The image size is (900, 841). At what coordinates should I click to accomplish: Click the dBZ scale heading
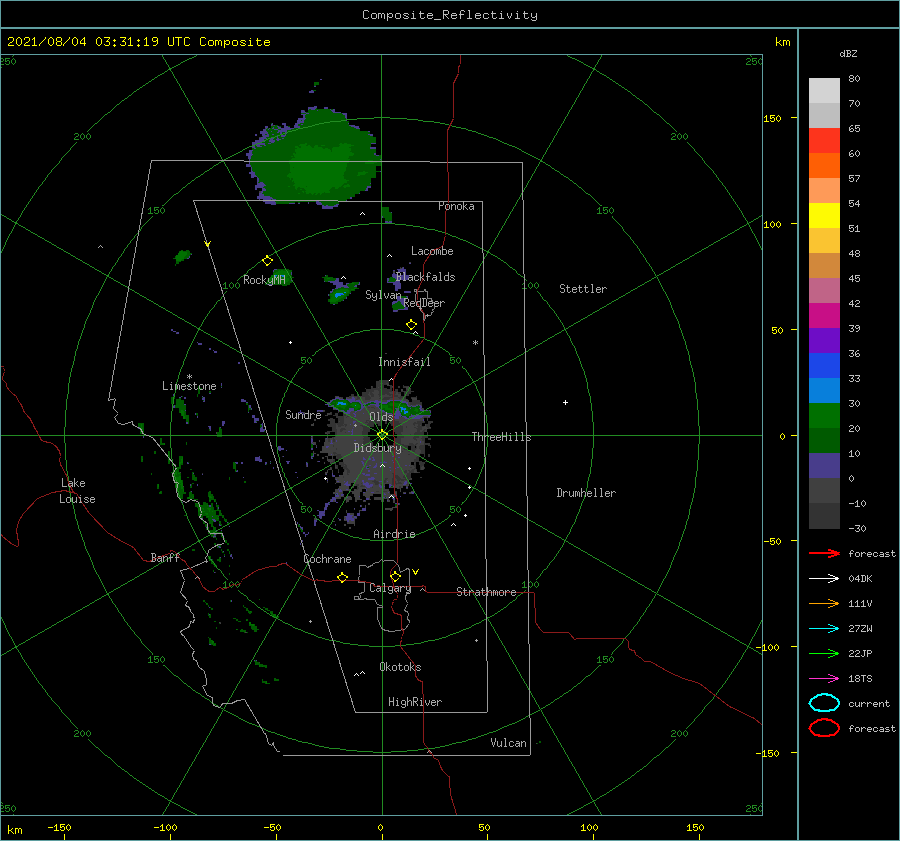click(848, 53)
